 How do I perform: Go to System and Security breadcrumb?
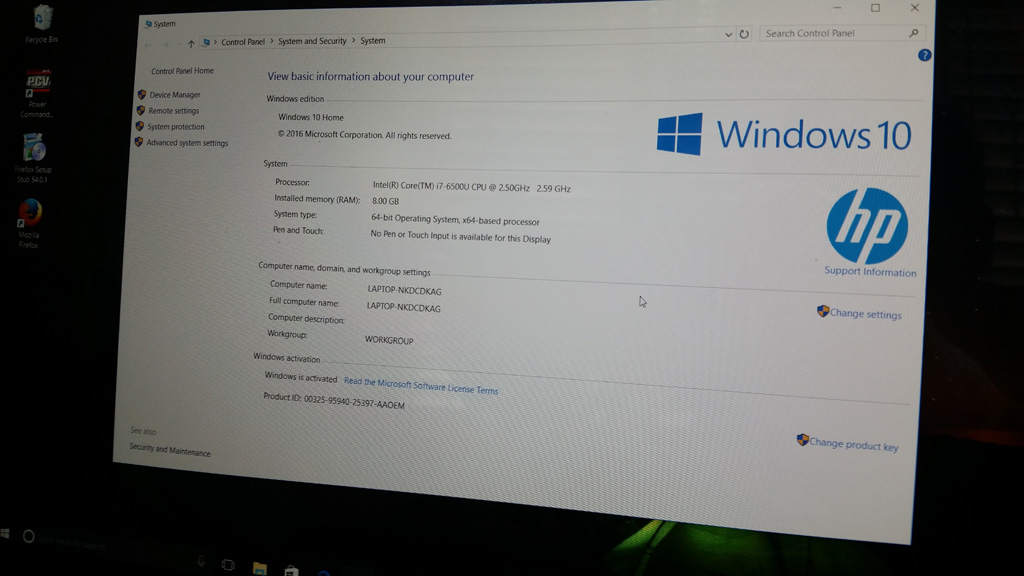point(312,41)
